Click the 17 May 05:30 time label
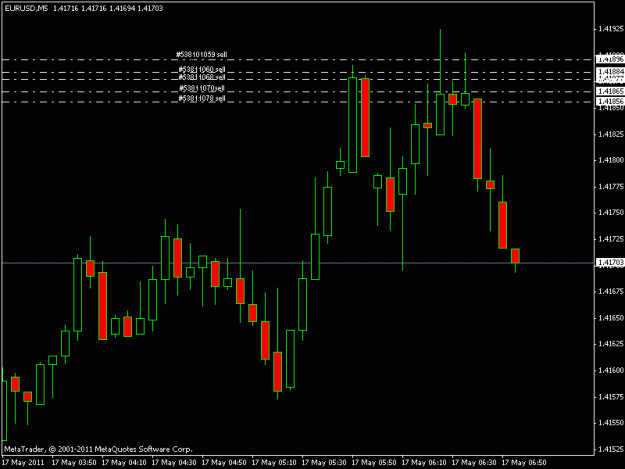The image size is (625, 469). point(324,463)
